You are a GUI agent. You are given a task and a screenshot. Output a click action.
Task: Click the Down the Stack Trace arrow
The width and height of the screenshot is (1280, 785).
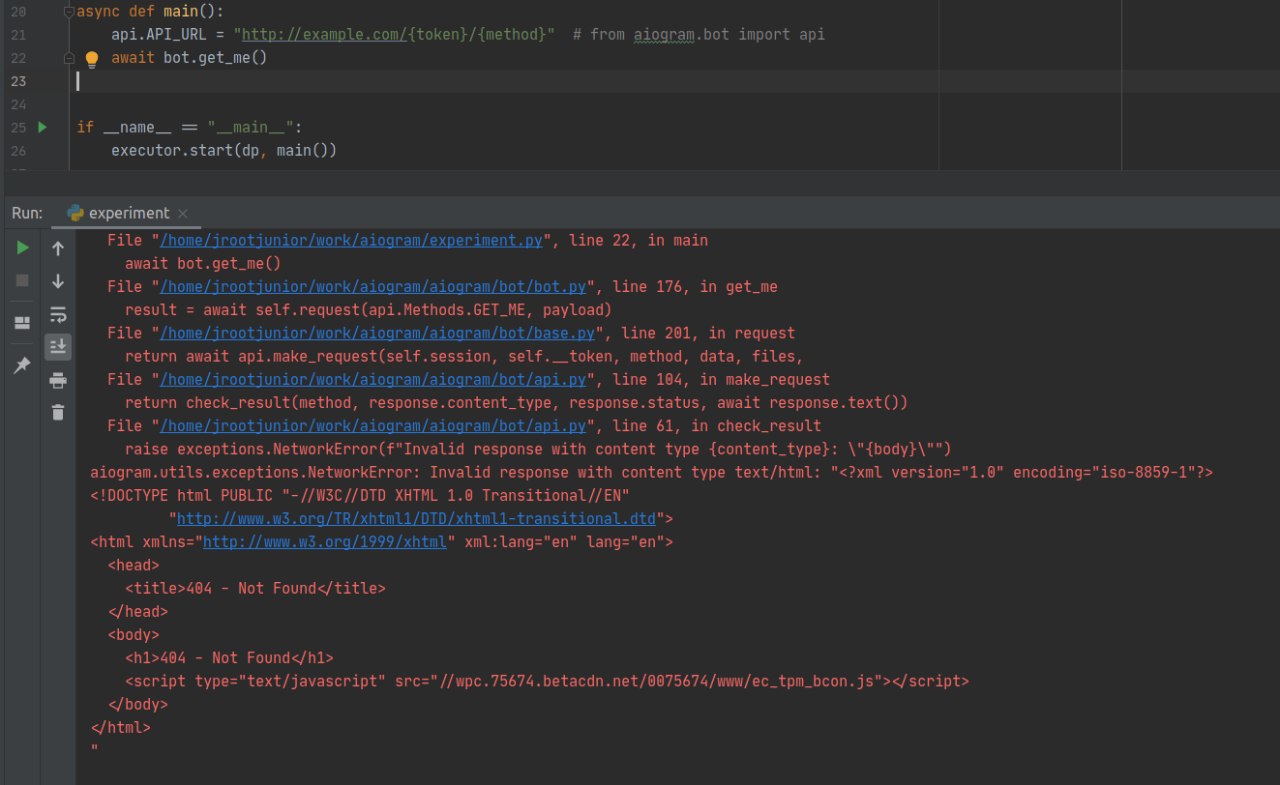tap(58, 281)
